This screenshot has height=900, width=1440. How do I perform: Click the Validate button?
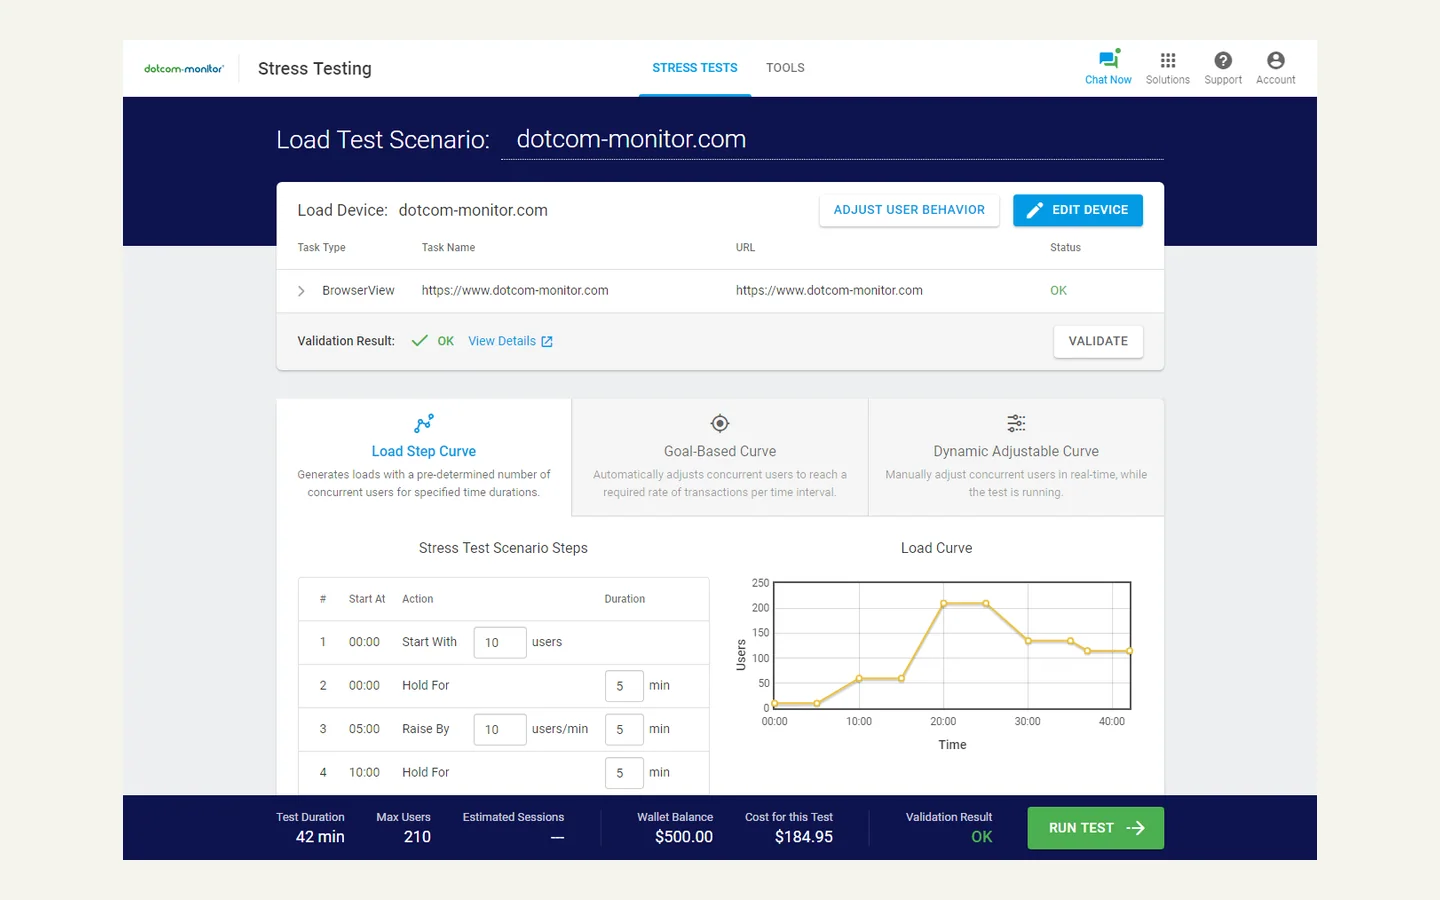(1098, 341)
